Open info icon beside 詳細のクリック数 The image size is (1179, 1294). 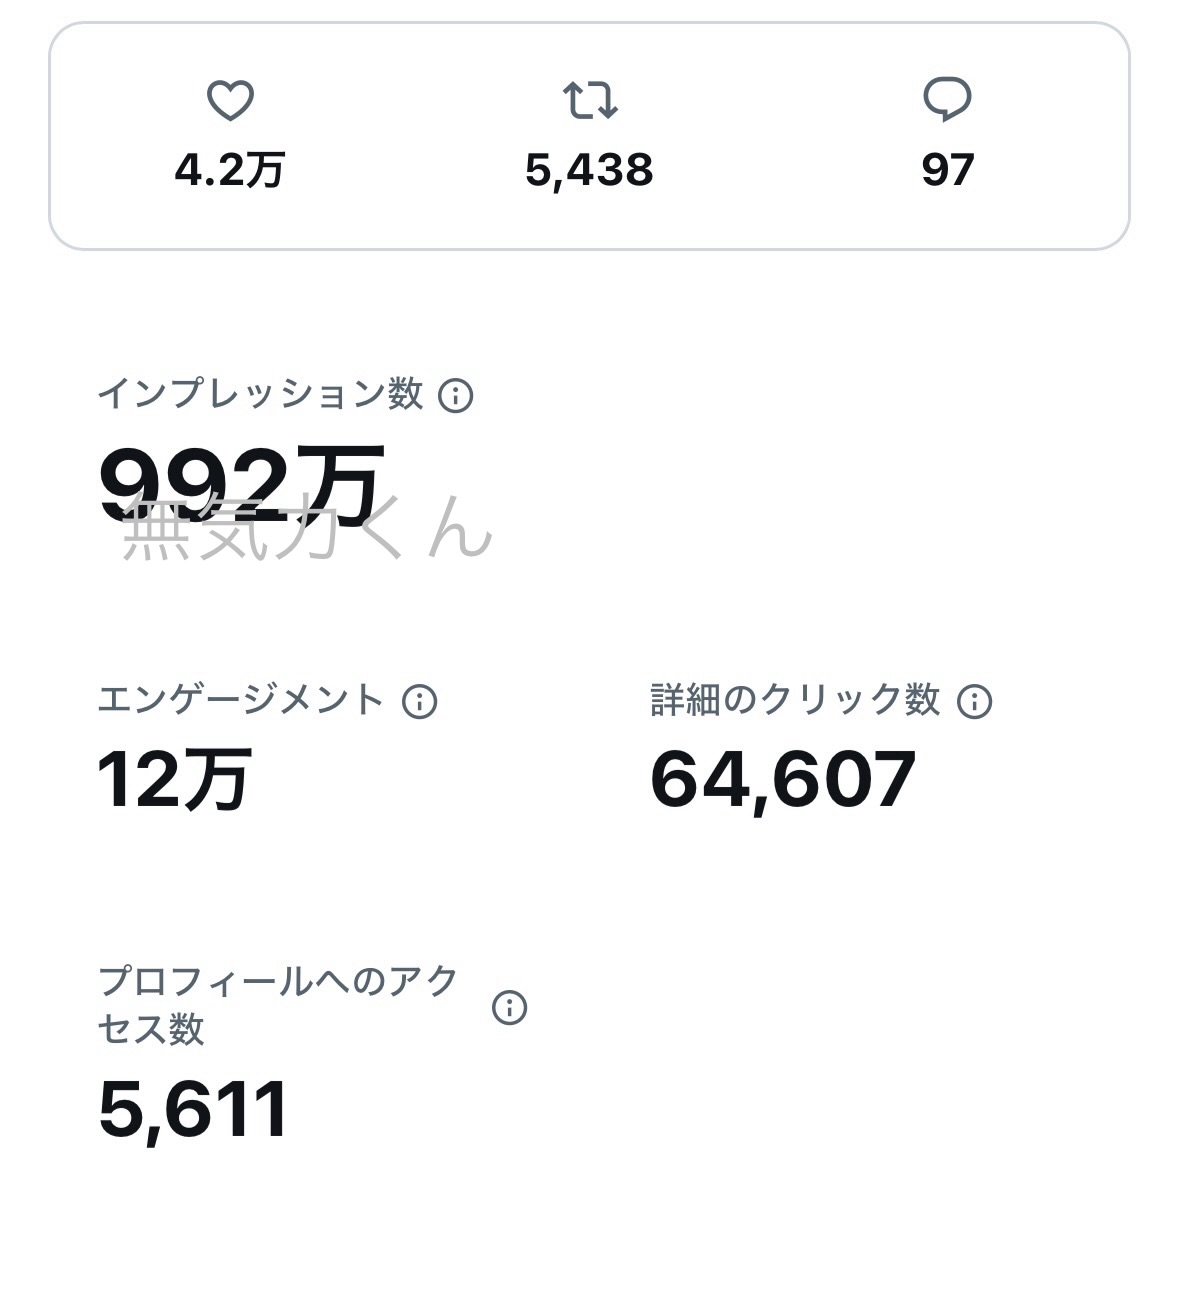coord(974,702)
